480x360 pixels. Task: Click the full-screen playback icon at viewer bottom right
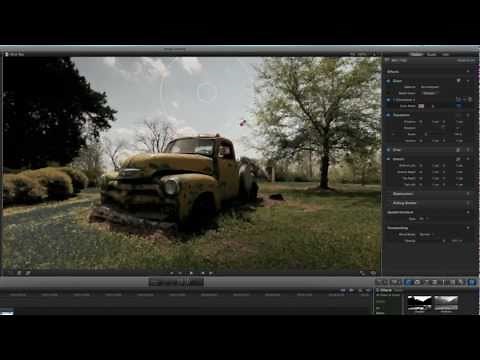click(x=363, y=273)
